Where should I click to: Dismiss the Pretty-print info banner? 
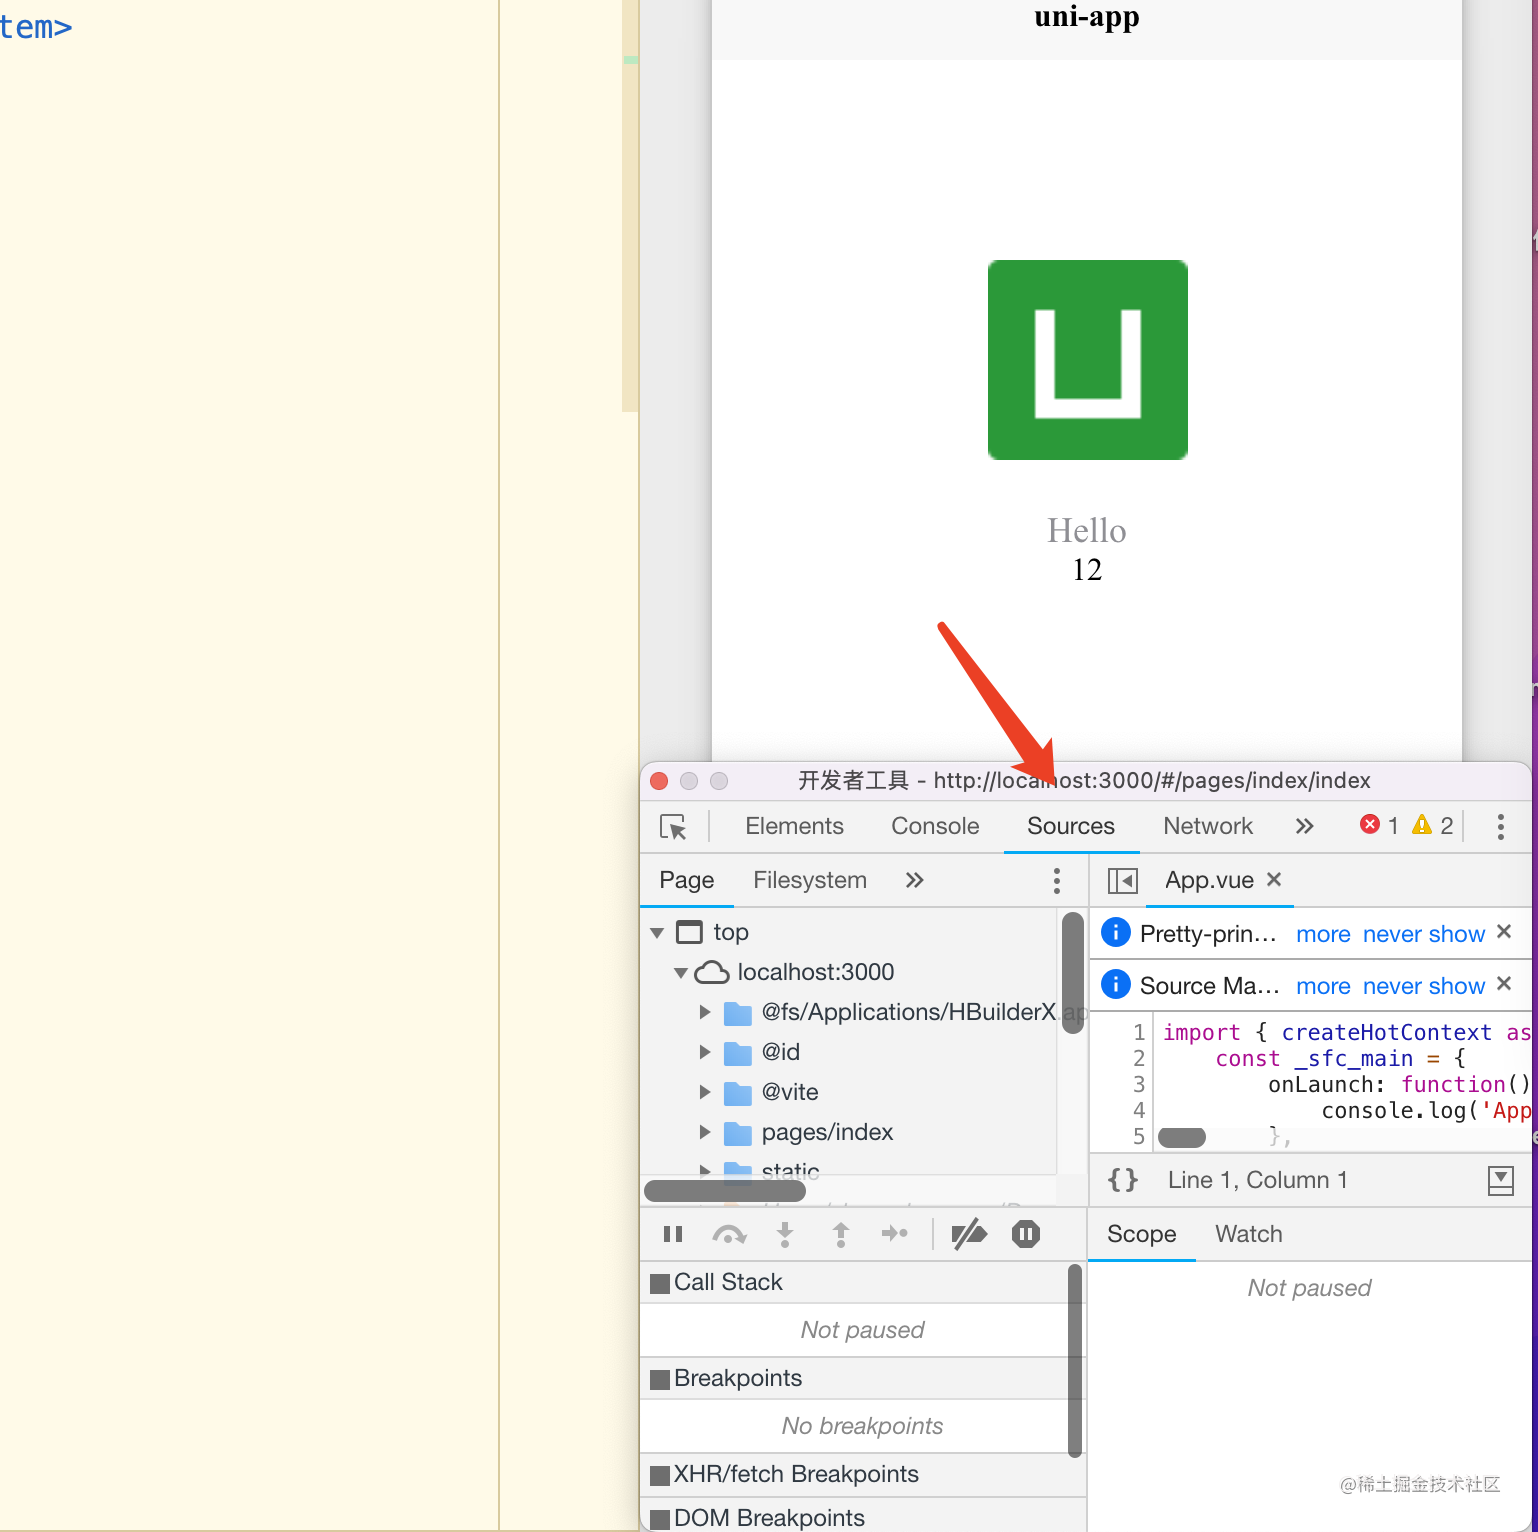click(x=1503, y=932)
